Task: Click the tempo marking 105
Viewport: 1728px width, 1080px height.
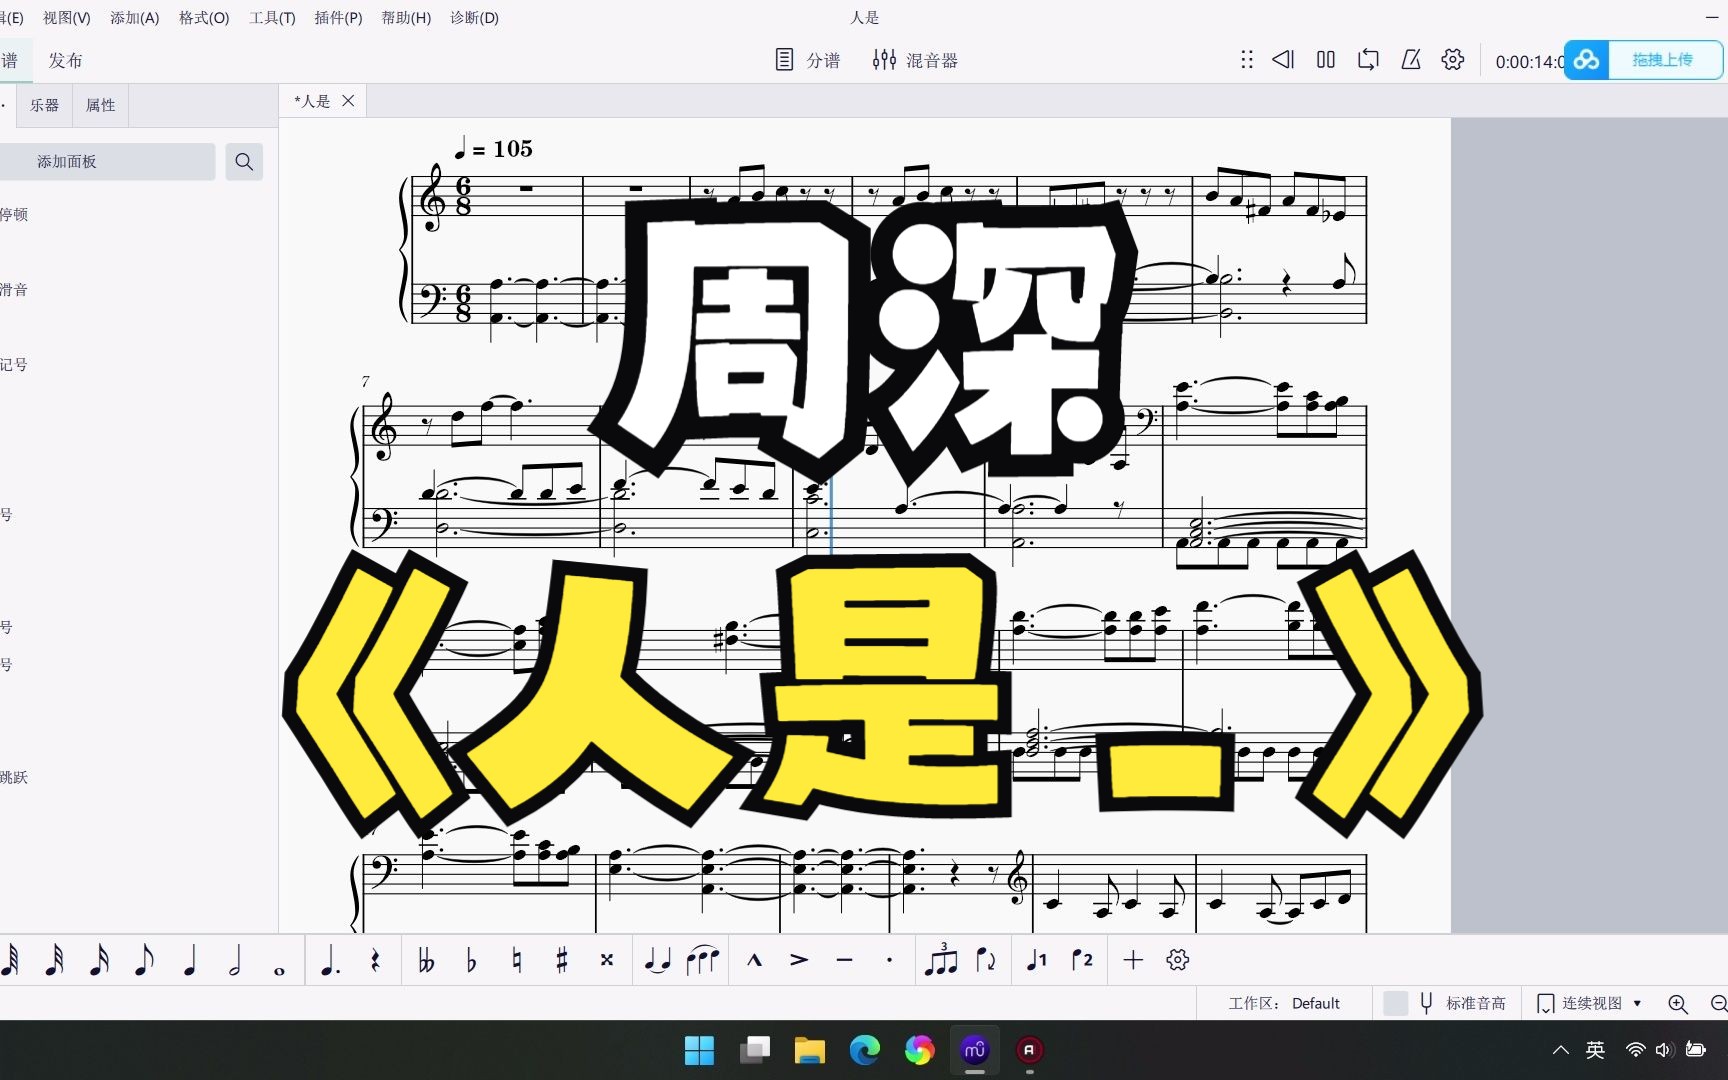Action: pos(495,149)
